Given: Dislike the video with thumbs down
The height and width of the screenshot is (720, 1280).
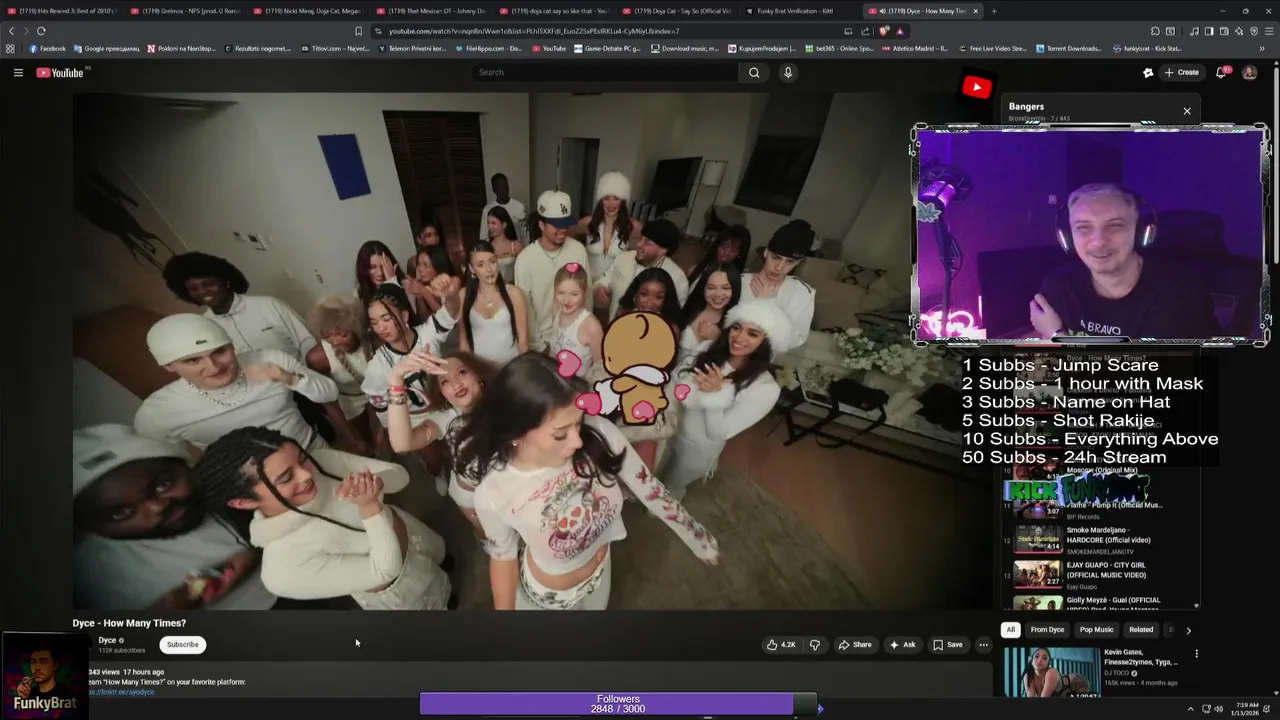Looking at the screenshot, I should [814, 645].
